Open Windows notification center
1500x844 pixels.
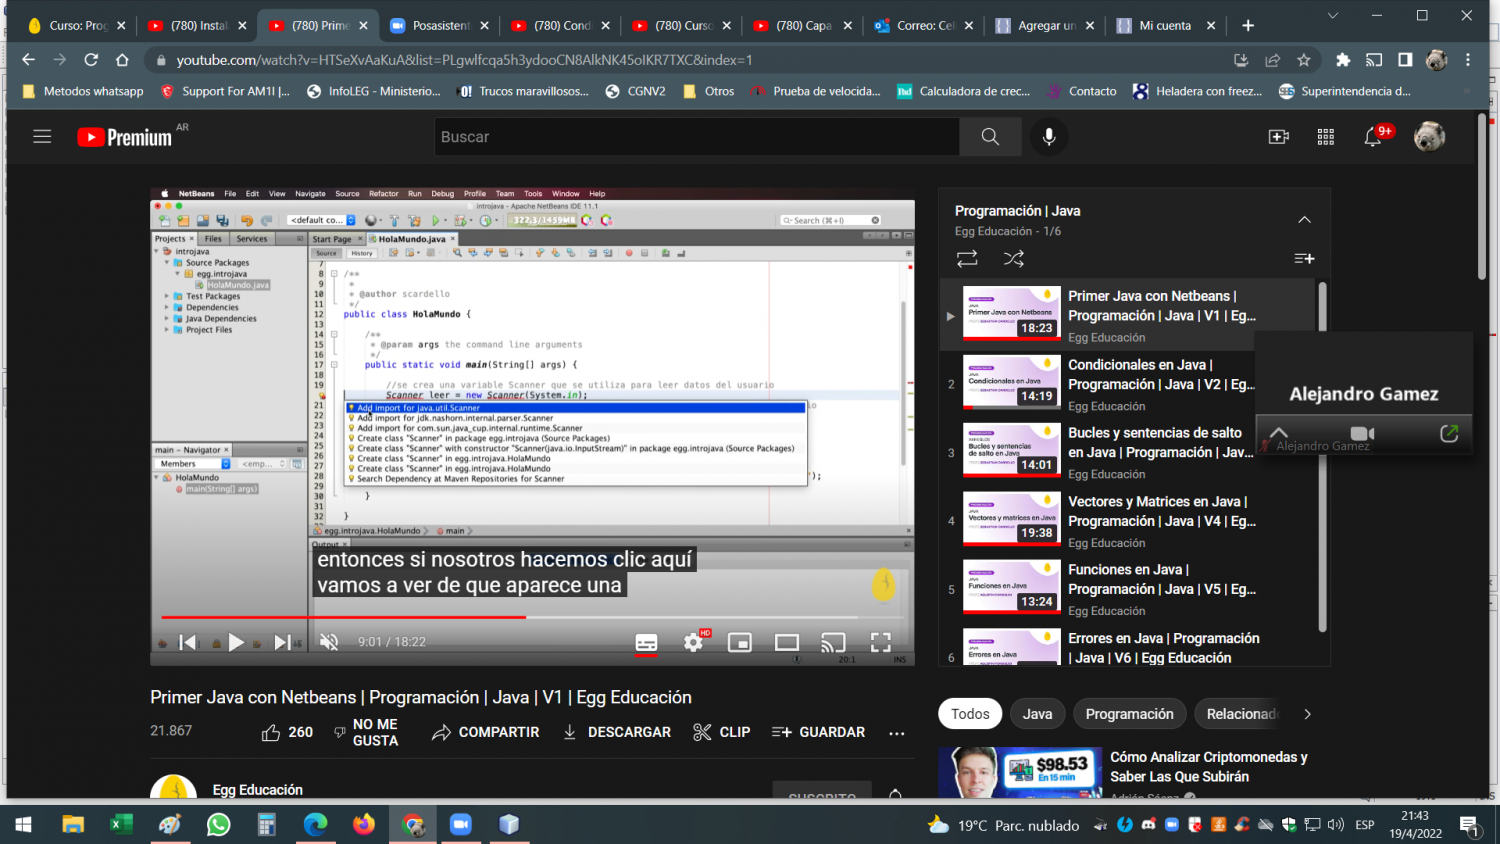[x=1469, y=825]
